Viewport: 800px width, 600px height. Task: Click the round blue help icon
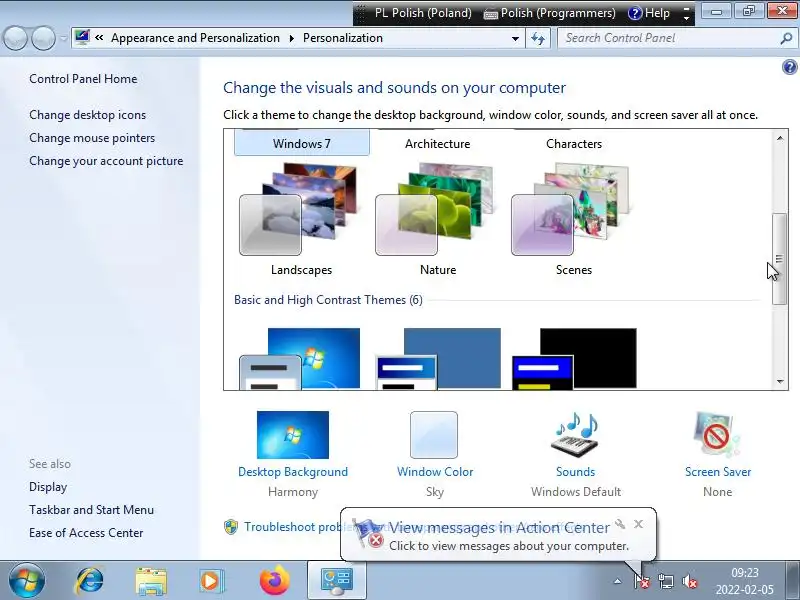pyautogui.click(x=789, y=67)
